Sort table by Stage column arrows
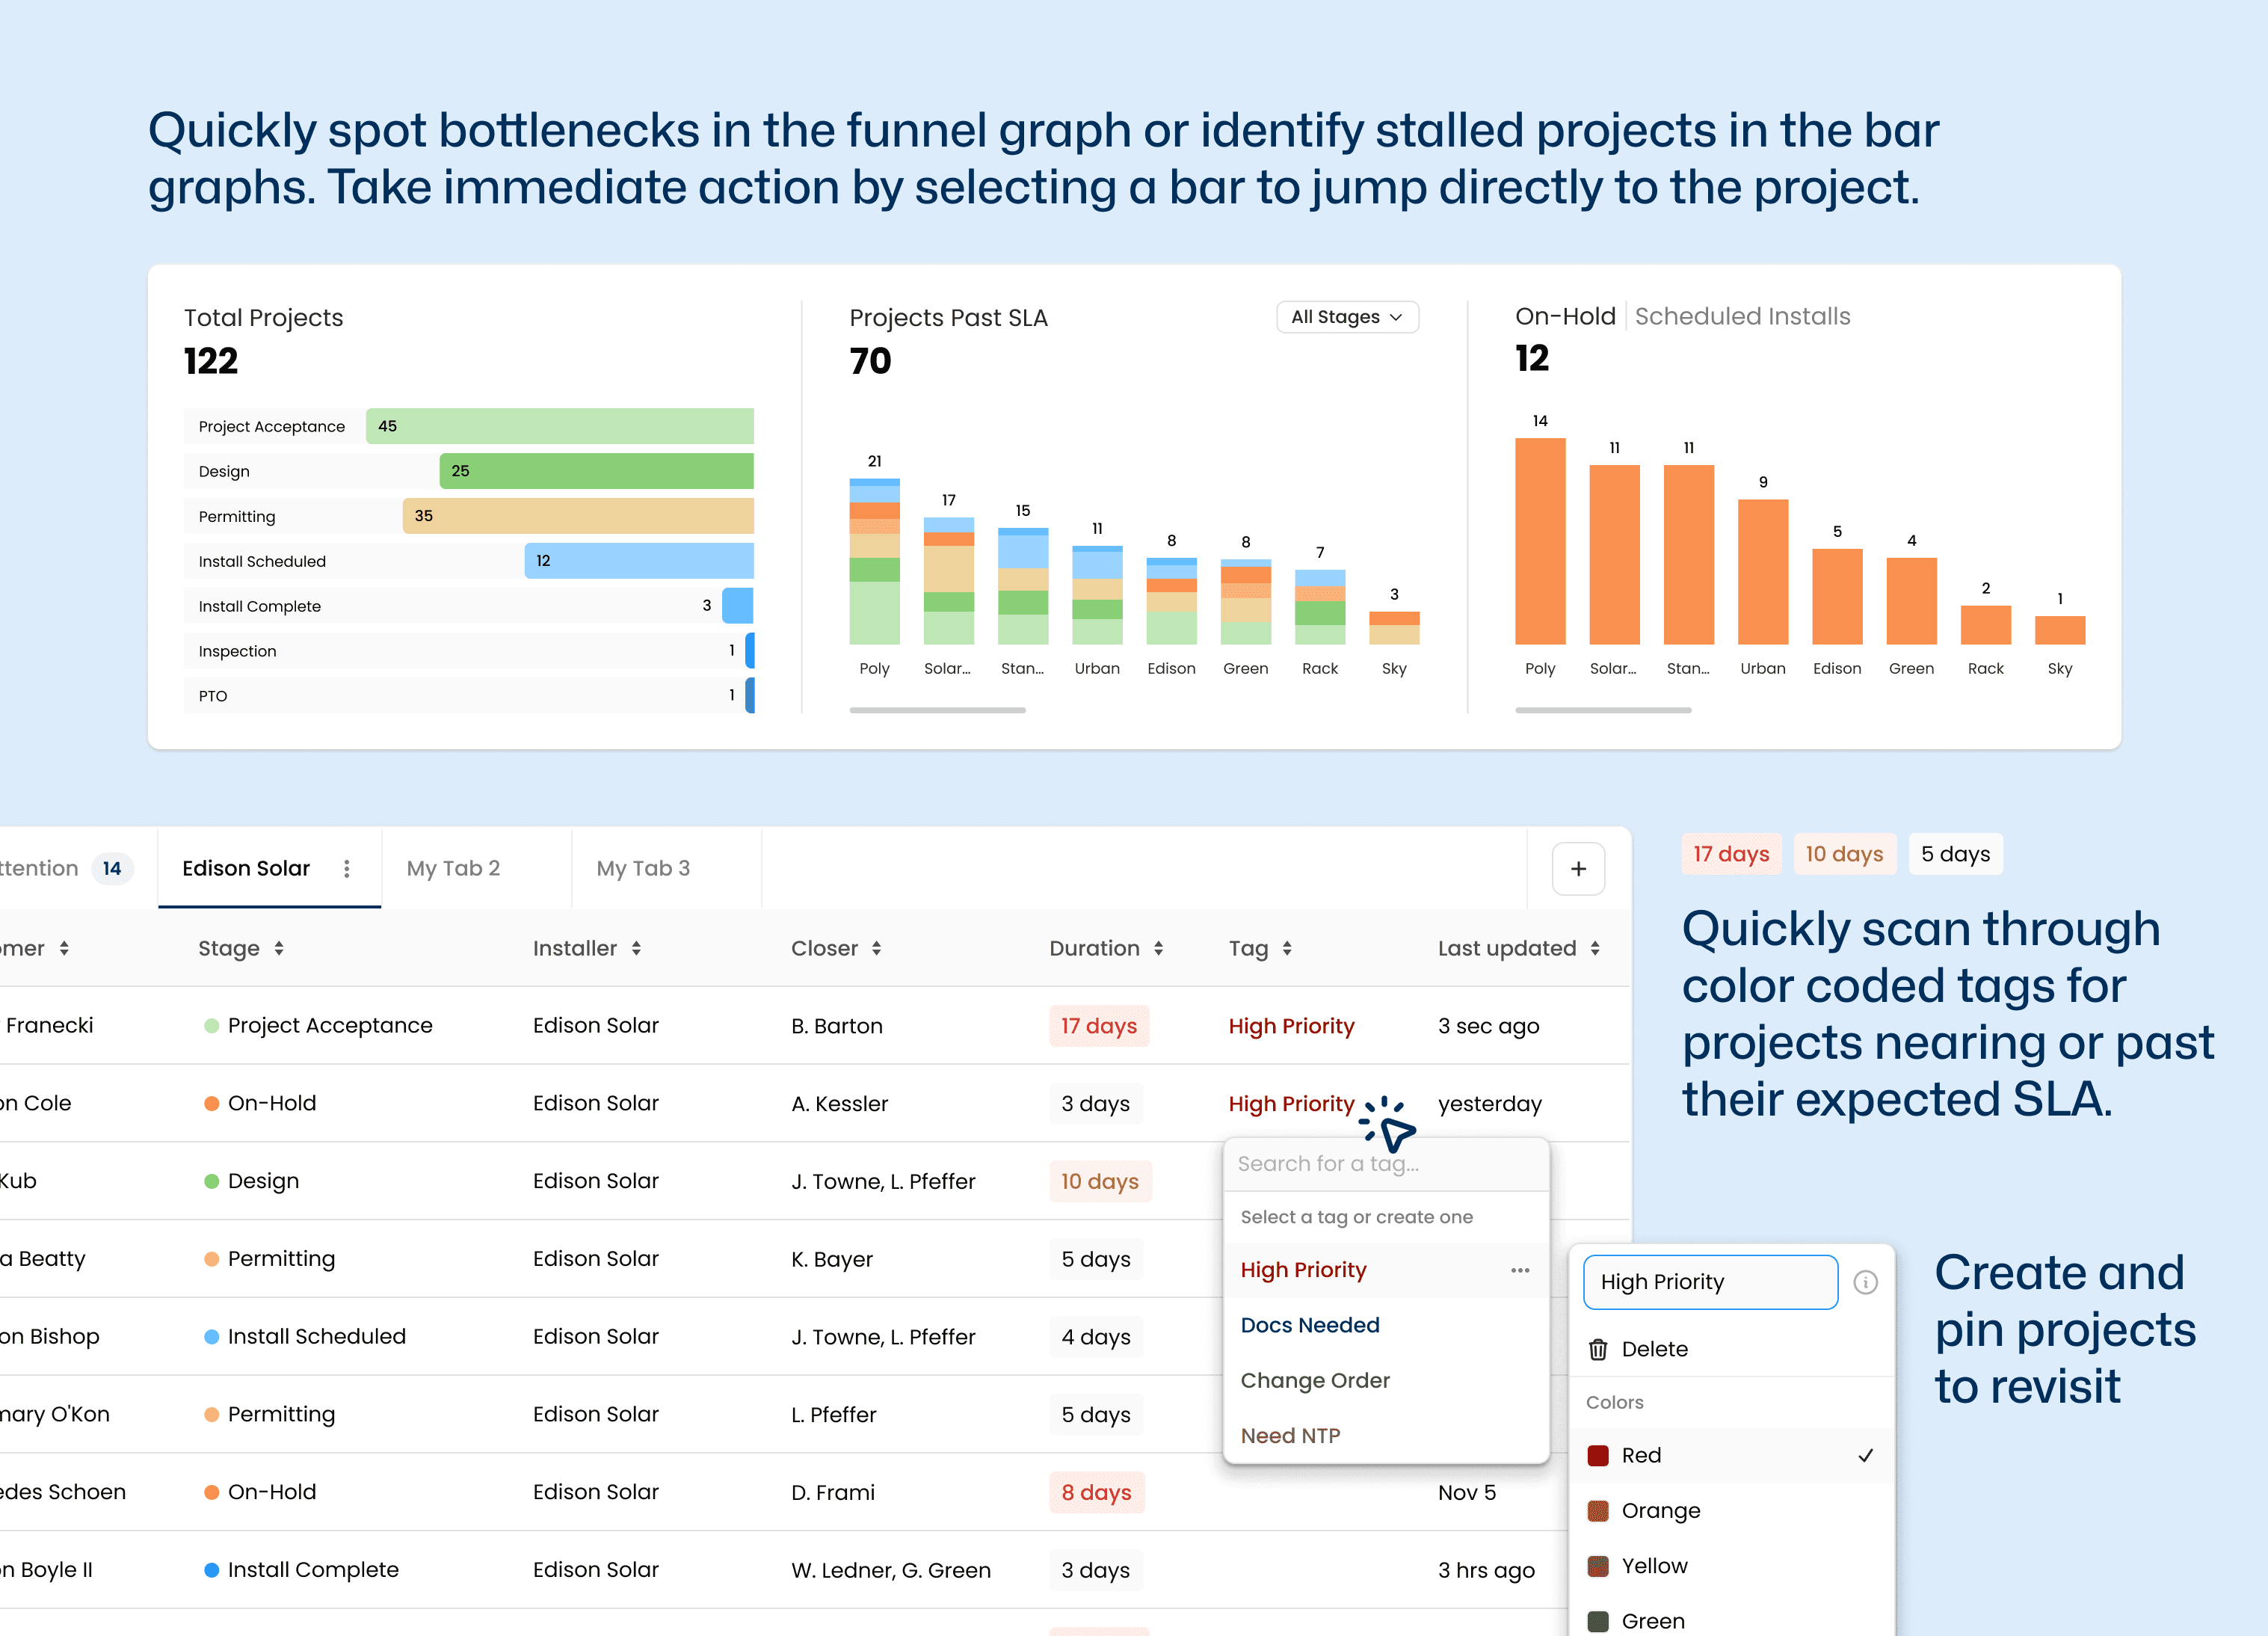The width and height of the screenshot is (2268, 1636). tap(279, 948)
